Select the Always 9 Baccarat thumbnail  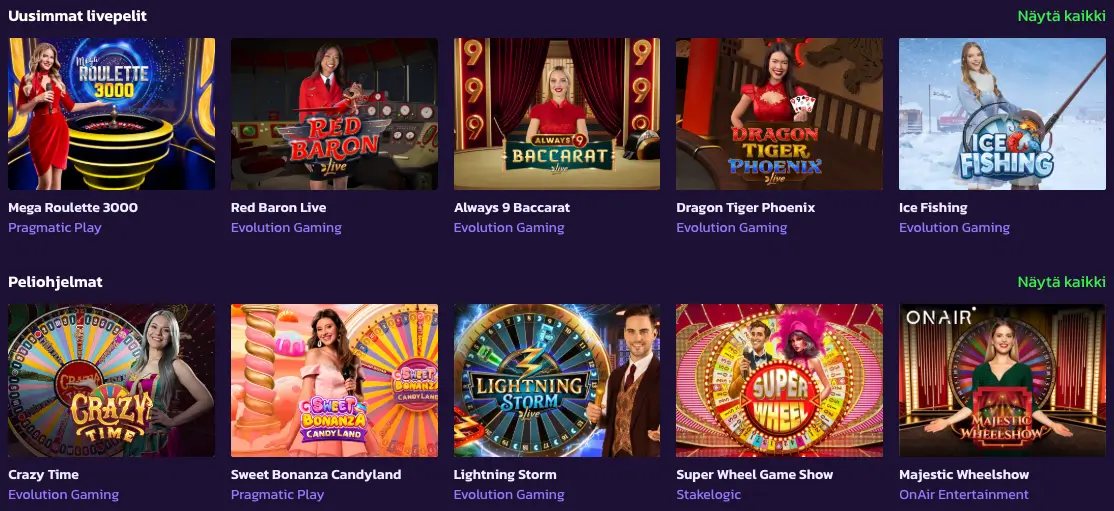557,114
